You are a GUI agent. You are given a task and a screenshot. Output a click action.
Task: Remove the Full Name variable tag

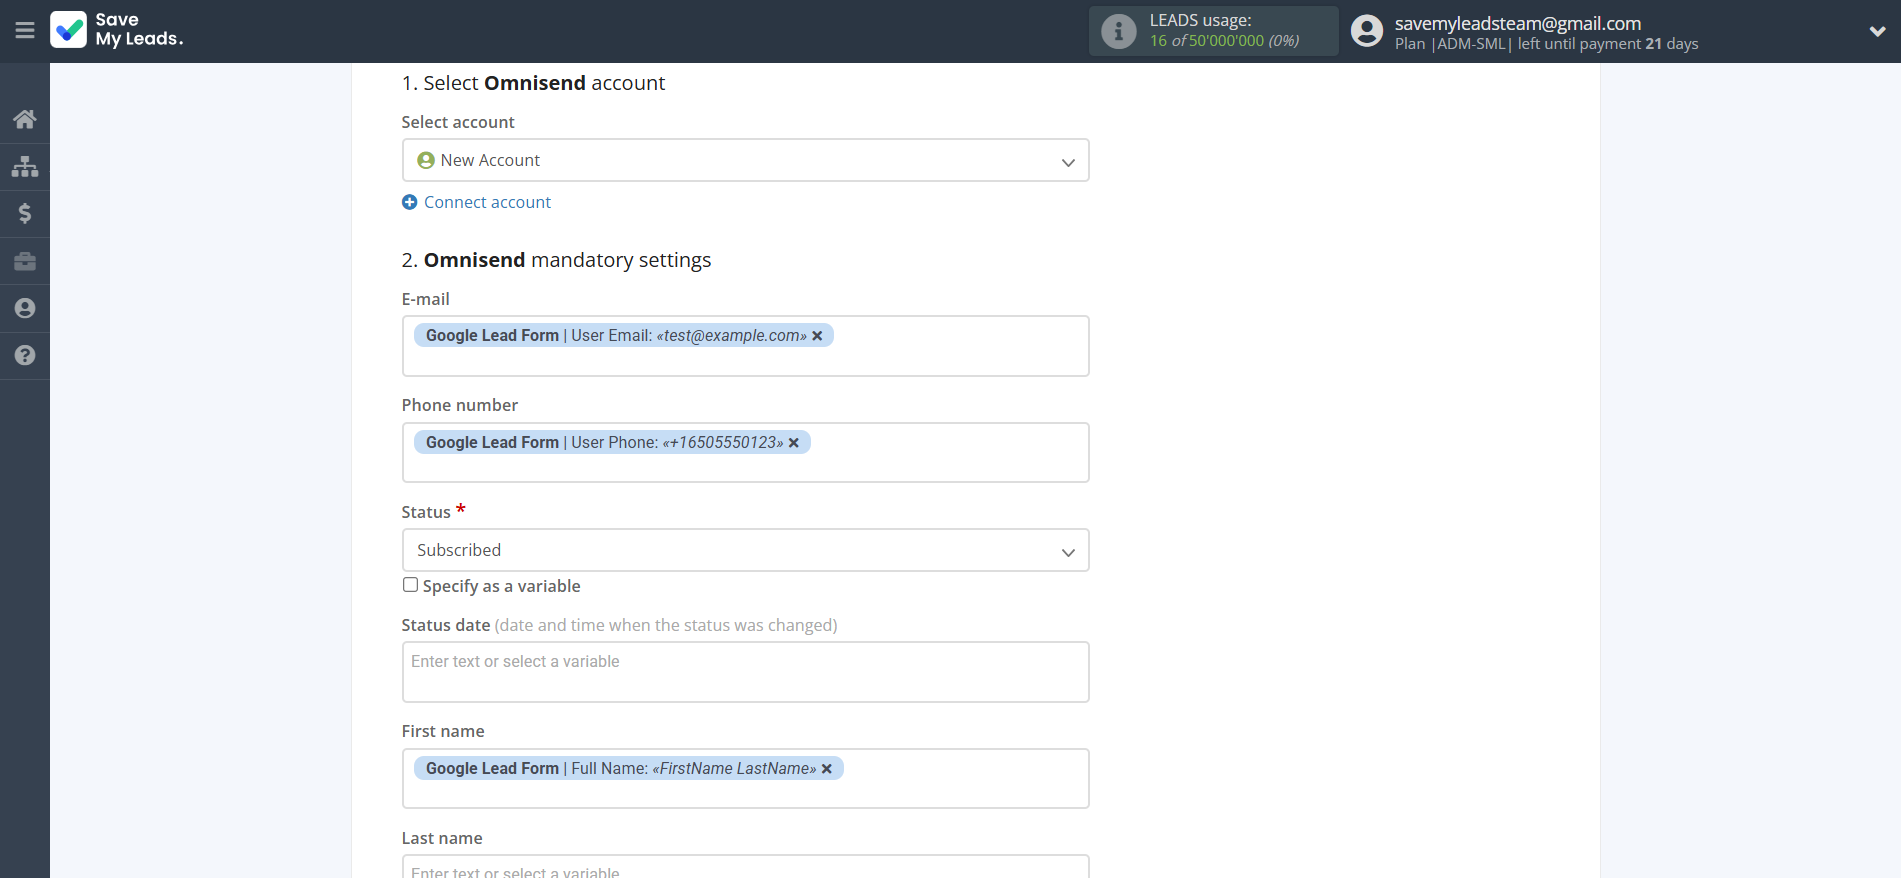(827, 769)
